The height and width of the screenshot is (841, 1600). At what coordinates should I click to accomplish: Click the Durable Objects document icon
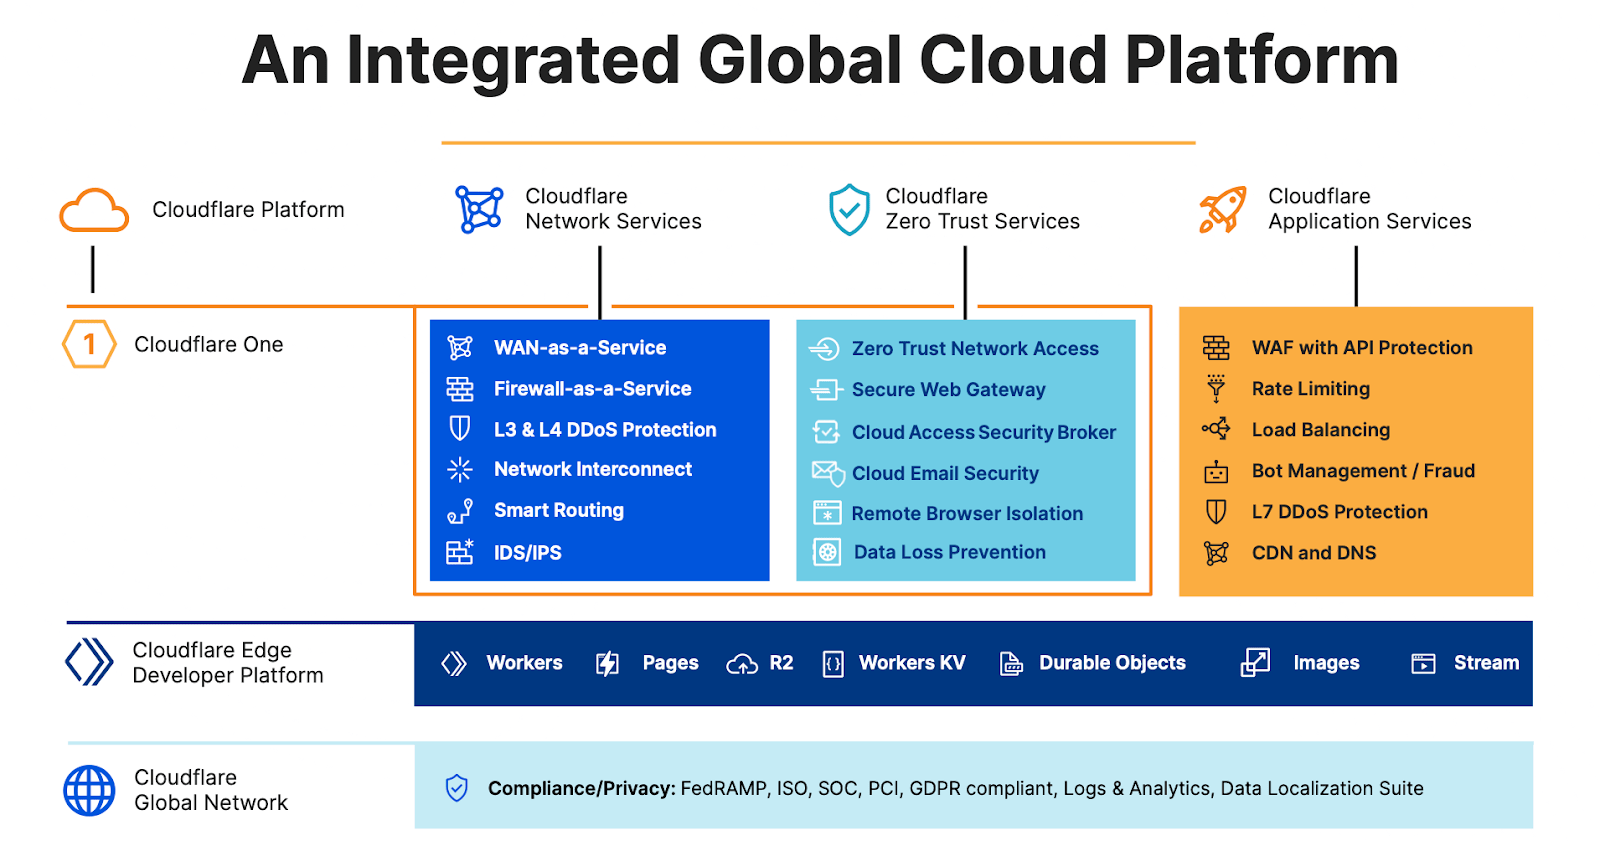point(1011,663)
